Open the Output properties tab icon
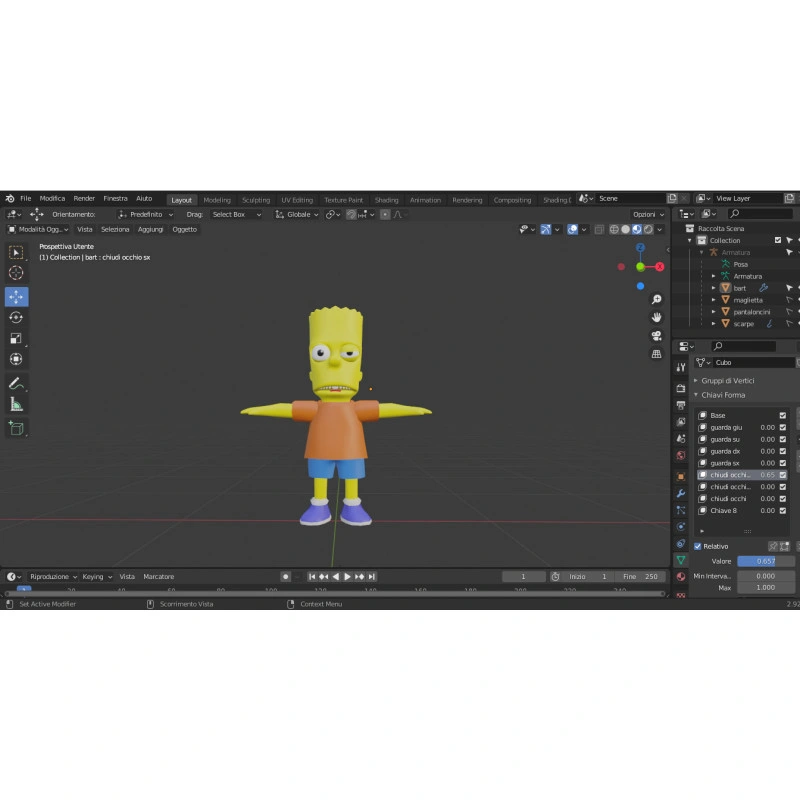The height and width of the screenshot is (800, 800). tap(681, 406)
